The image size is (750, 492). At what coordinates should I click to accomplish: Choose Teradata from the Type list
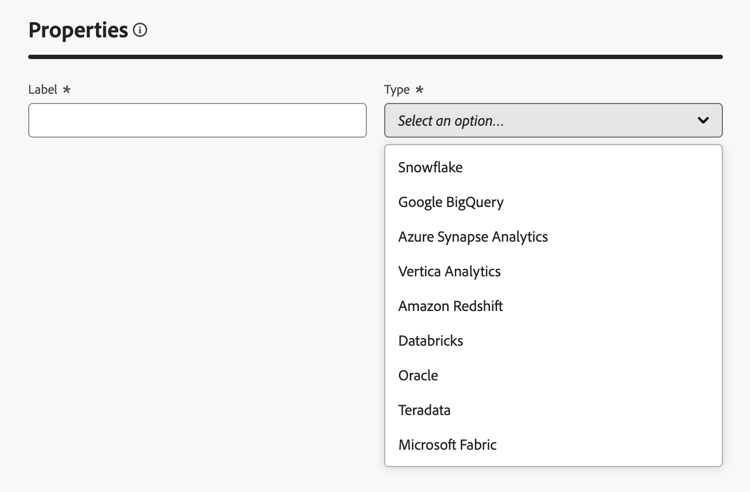point(424,410)
